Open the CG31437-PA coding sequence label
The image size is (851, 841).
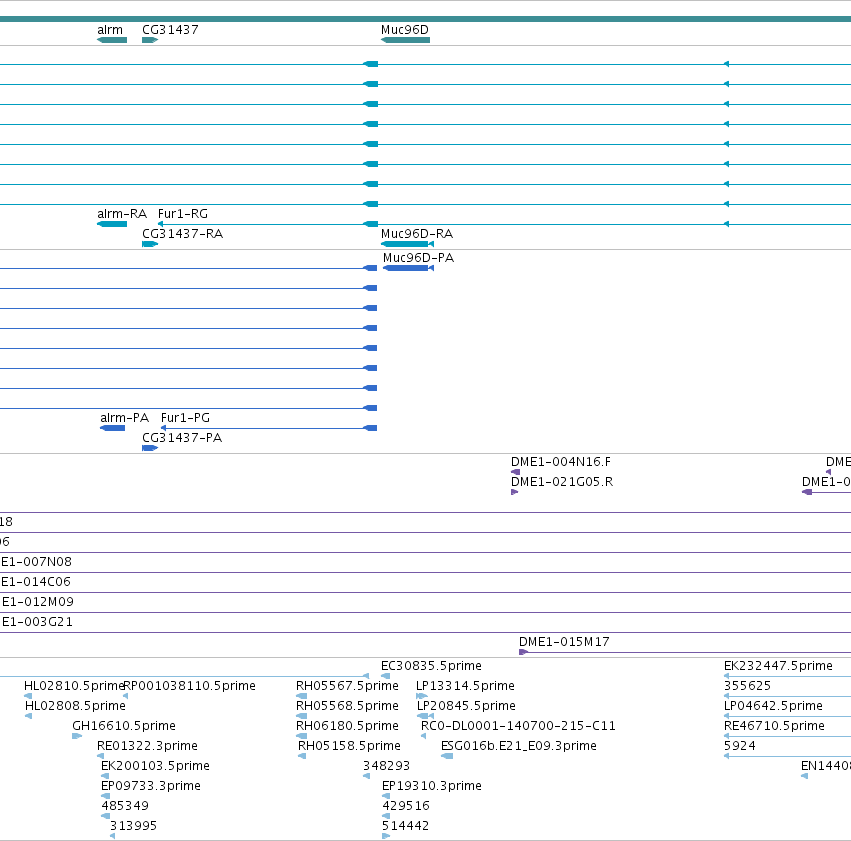pos(182,438)
